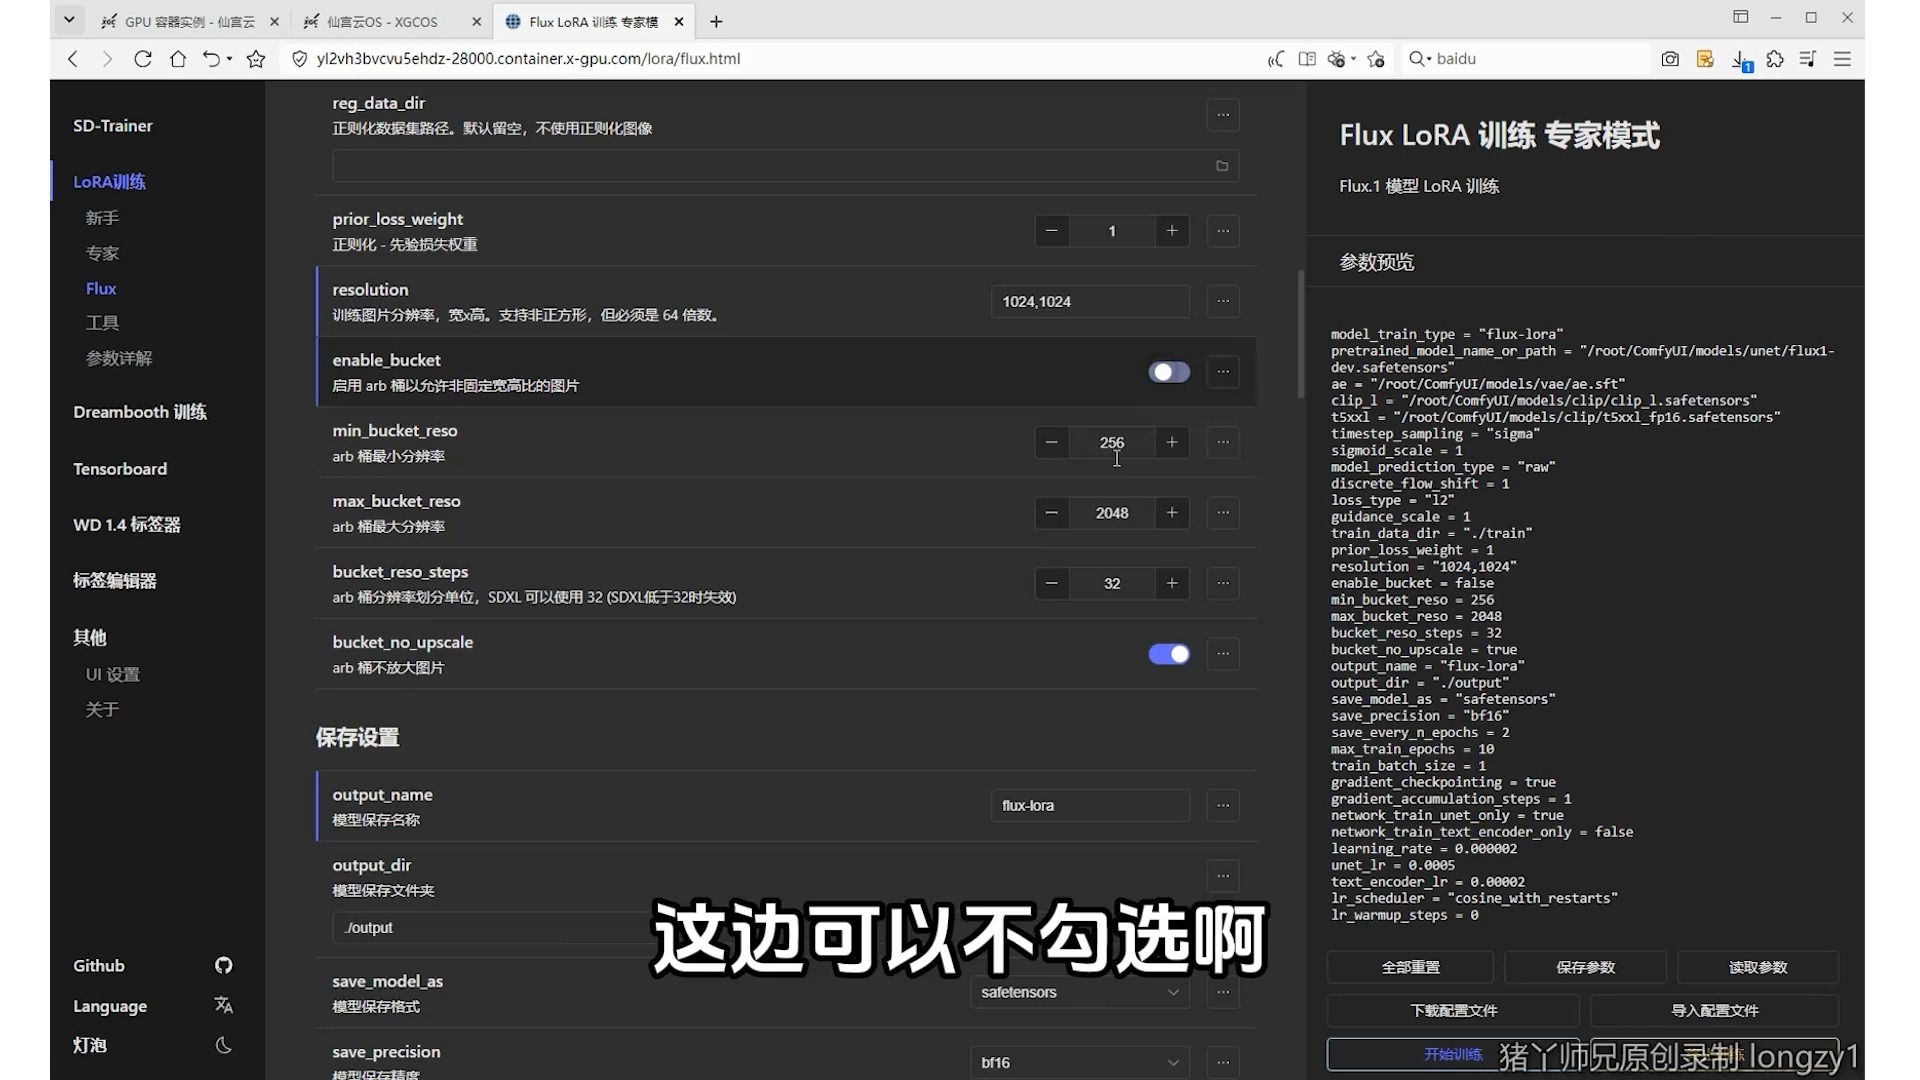The width and height of the screenshot is (1920, 1080).
Task: Increase bucket_reso_steps value
Action: (1172, 583)
